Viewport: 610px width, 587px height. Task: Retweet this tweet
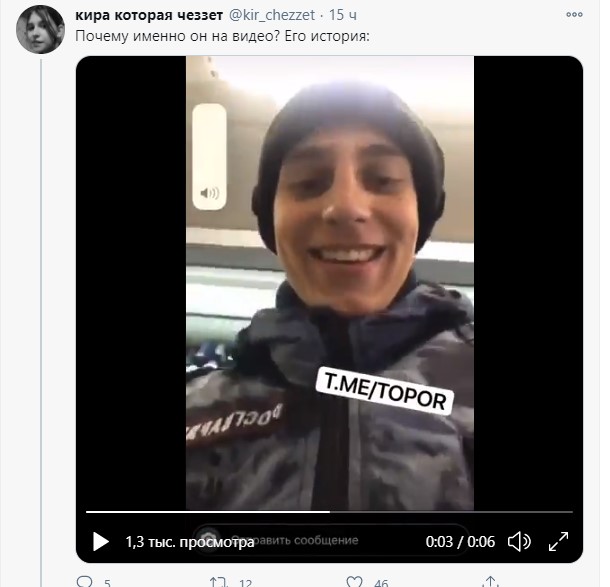[x=217, y=581]
